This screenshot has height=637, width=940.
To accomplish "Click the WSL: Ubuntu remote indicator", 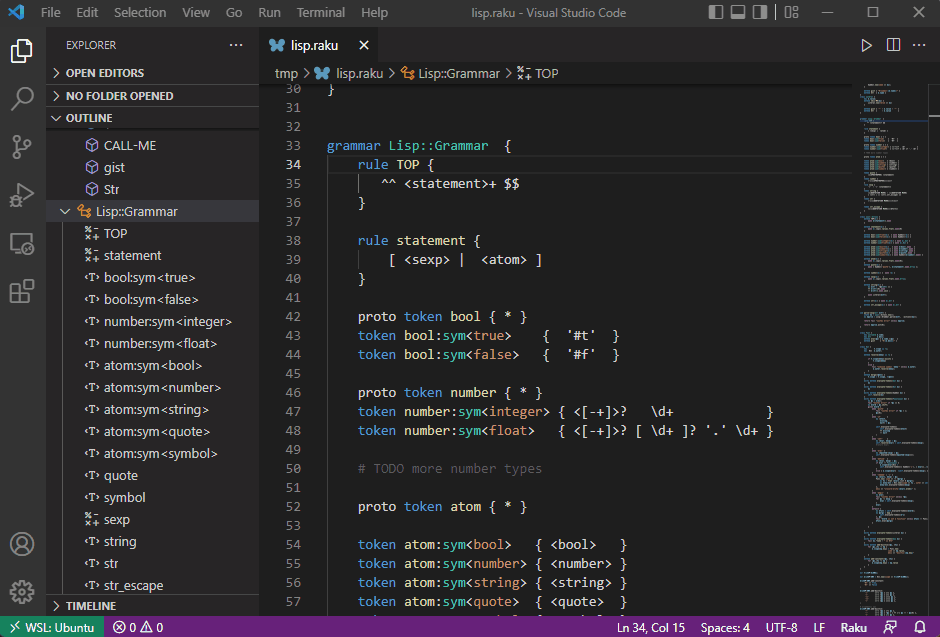I will 52,627.
